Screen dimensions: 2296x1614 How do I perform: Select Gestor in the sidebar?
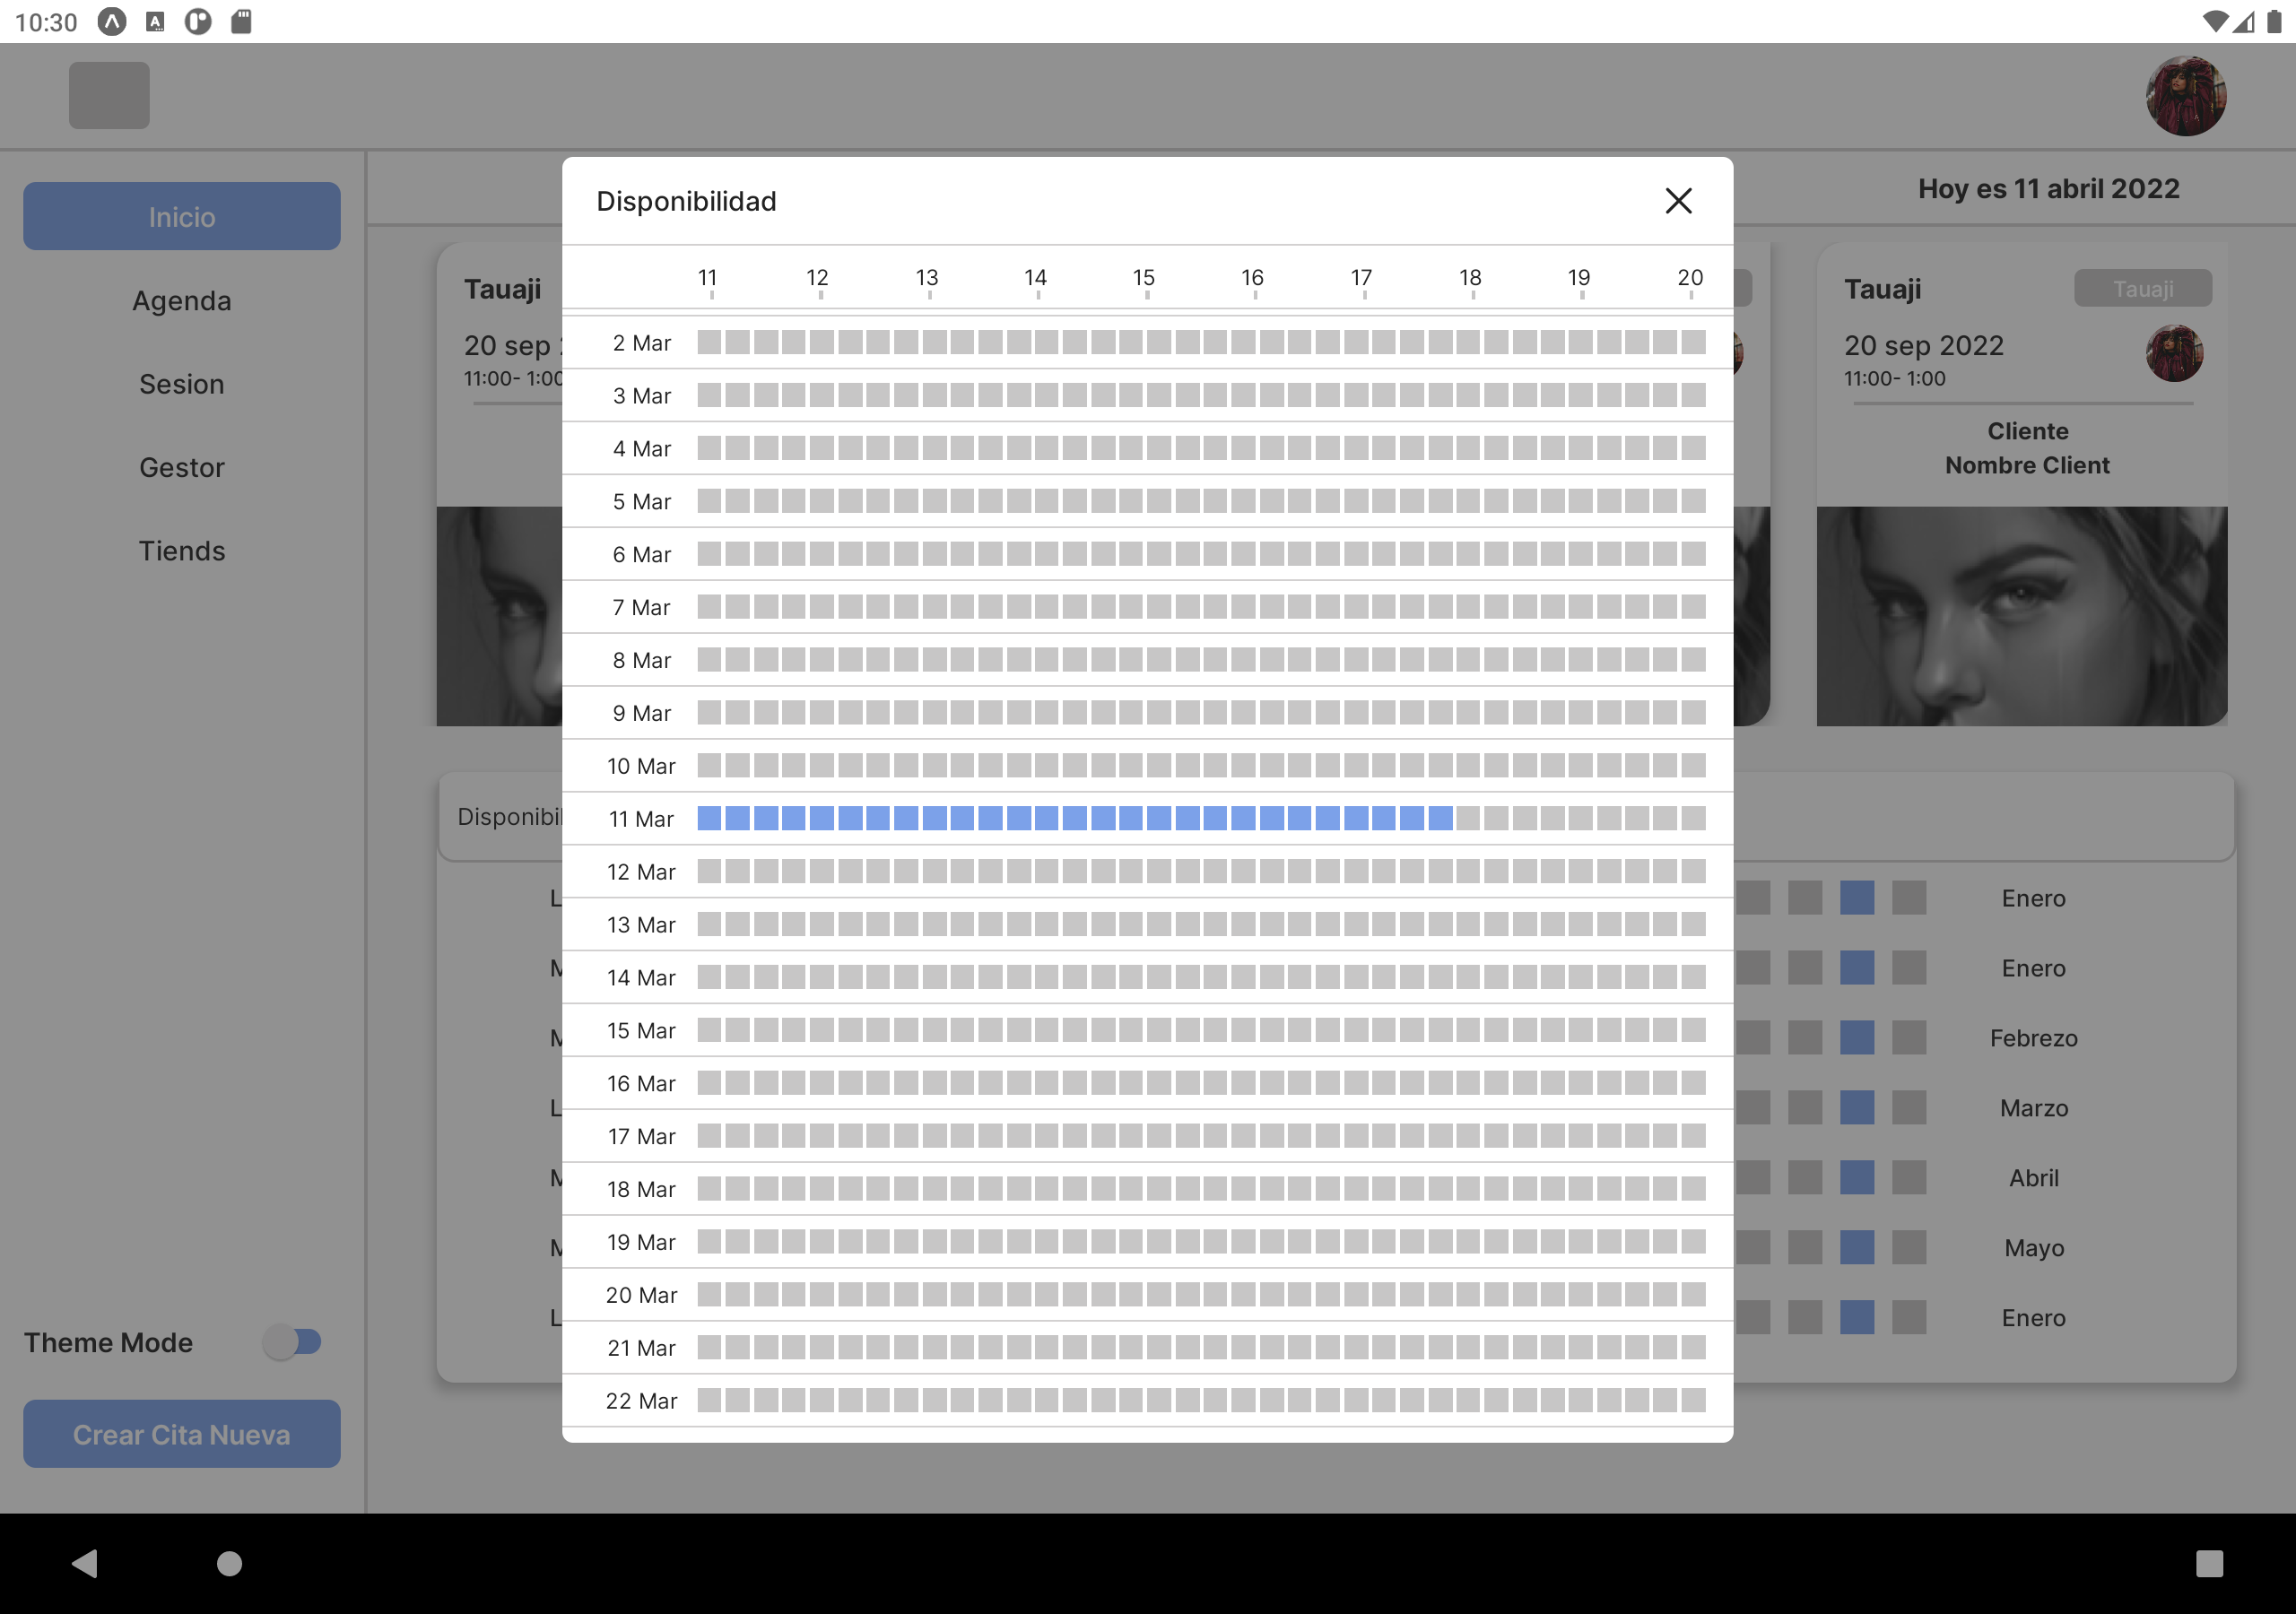(x=182, y=467)
